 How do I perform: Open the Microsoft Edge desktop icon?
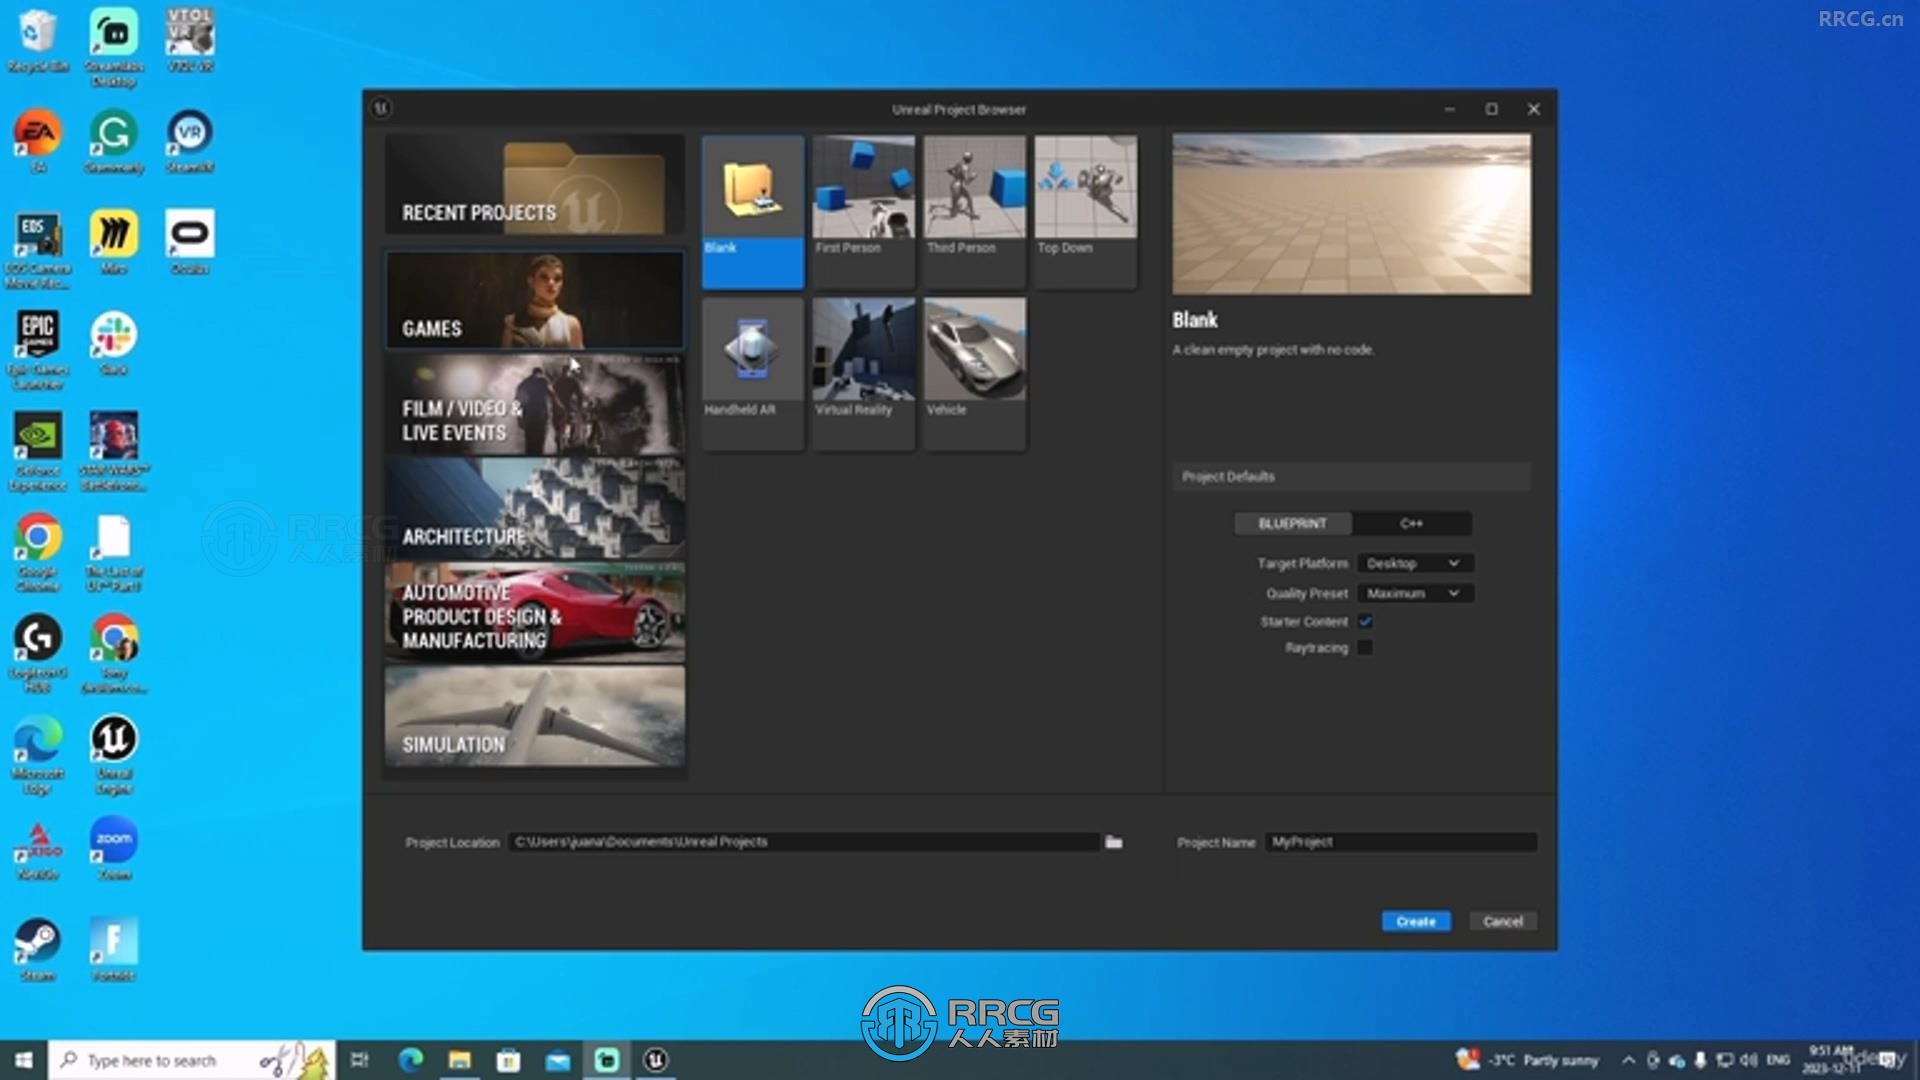coord(38,755)
